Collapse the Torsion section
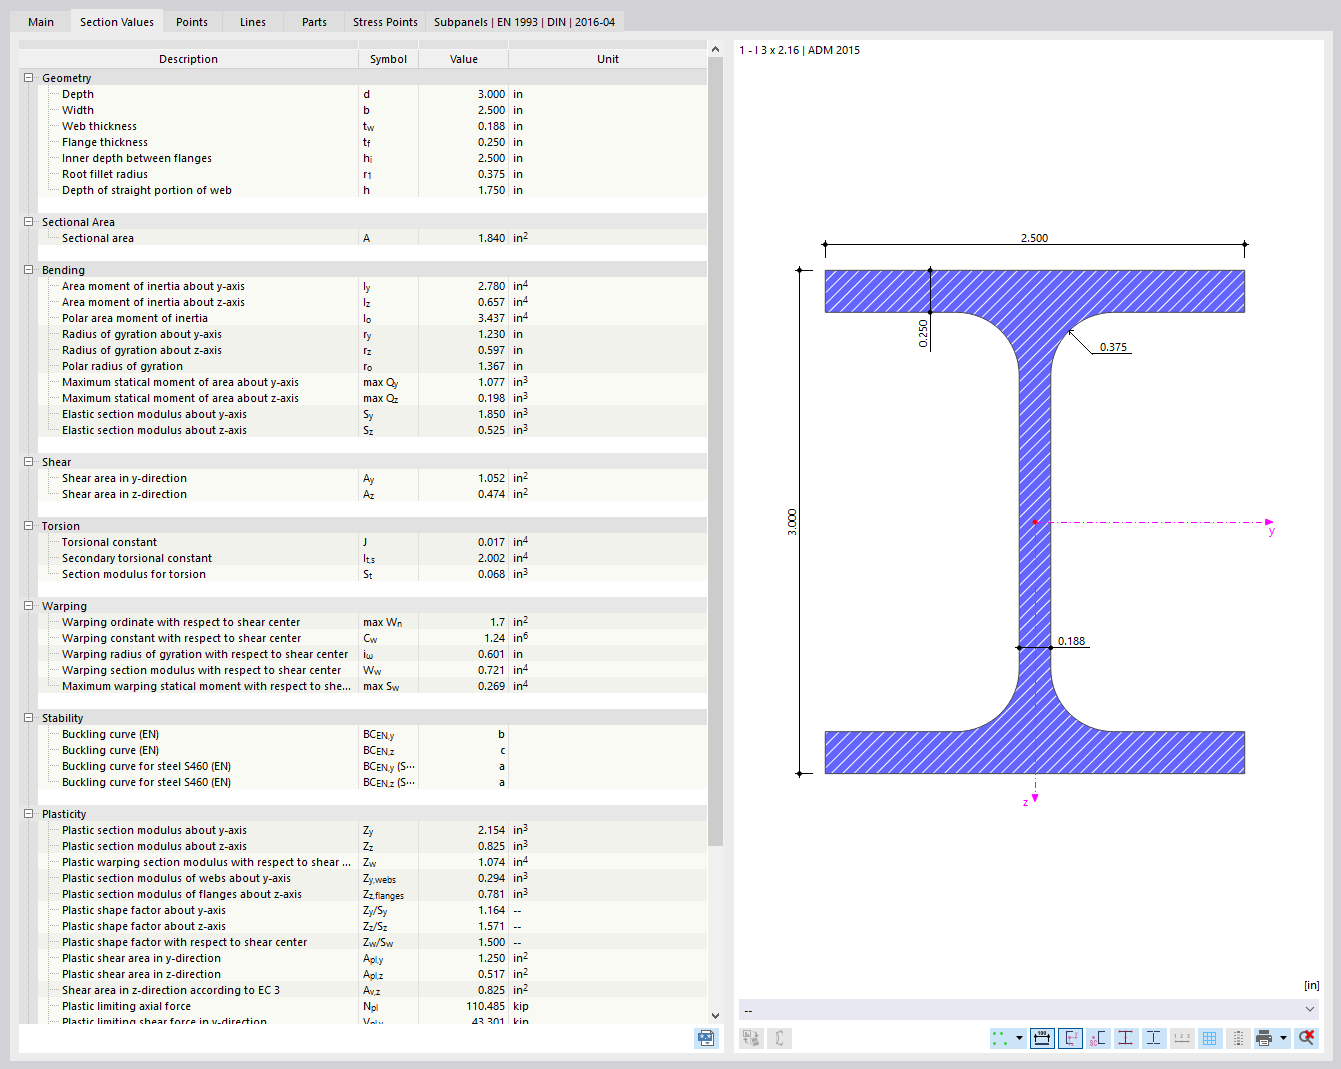This screenshot has width=1341, height=1069. pyautogui.click(x=31, y=525)
